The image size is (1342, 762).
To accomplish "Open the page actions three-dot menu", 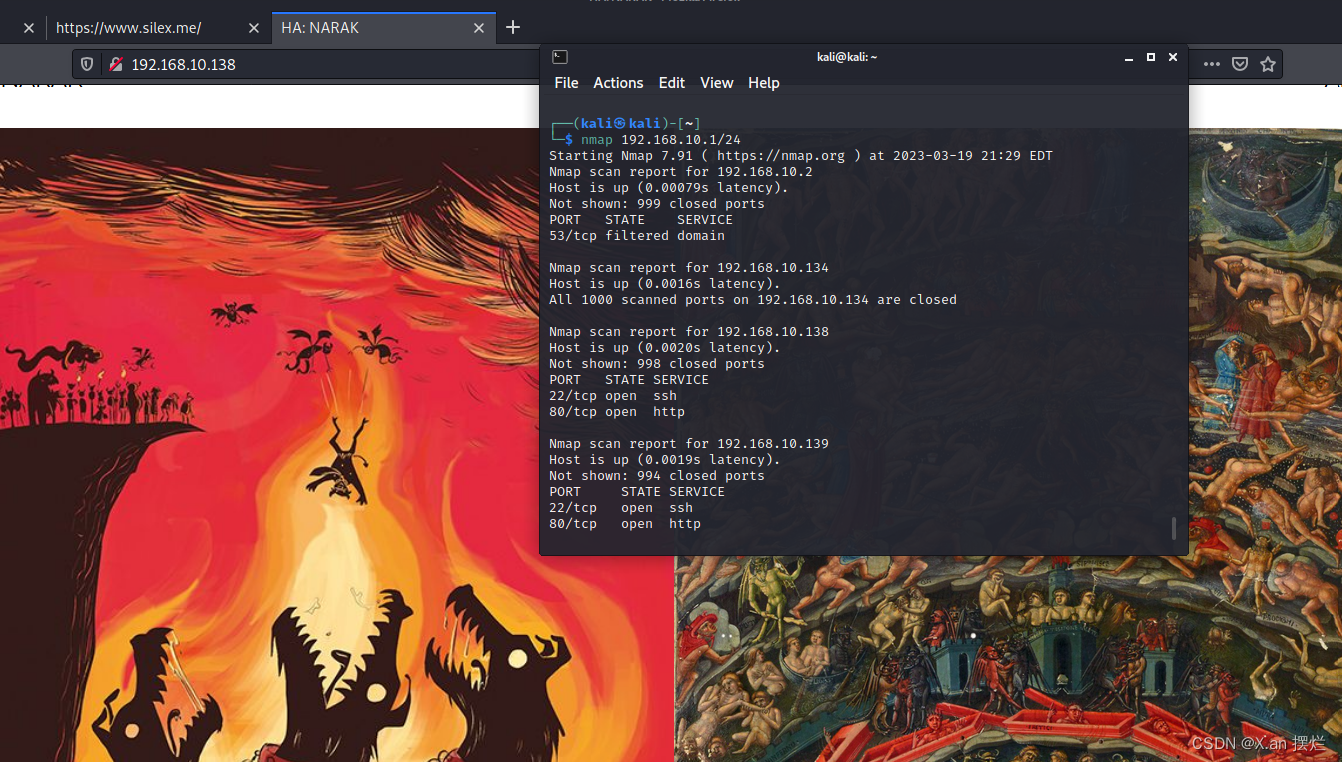I will point(1212,64).
